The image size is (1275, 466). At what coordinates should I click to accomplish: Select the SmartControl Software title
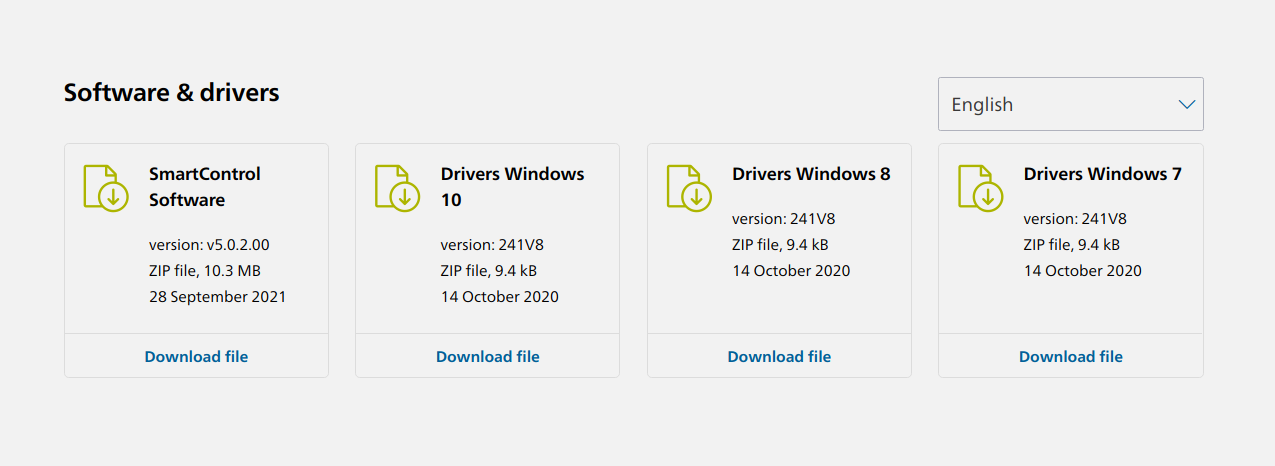pyautogui.click(x=205, y=187)
